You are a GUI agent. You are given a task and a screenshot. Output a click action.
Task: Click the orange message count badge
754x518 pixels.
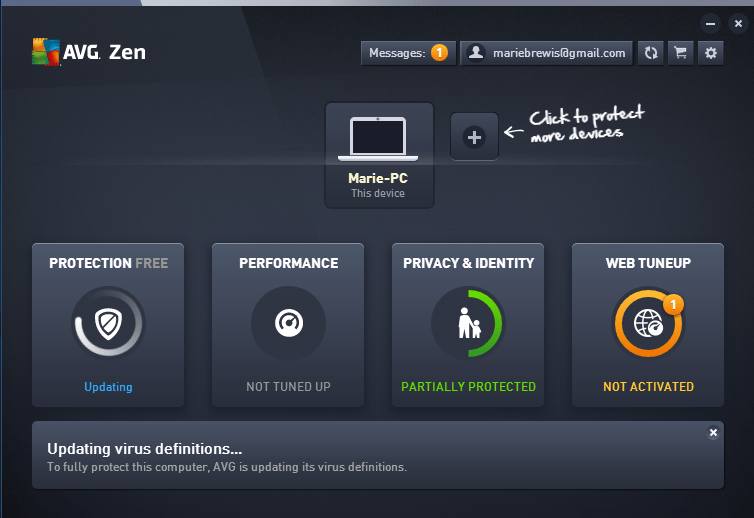(439, 53)
